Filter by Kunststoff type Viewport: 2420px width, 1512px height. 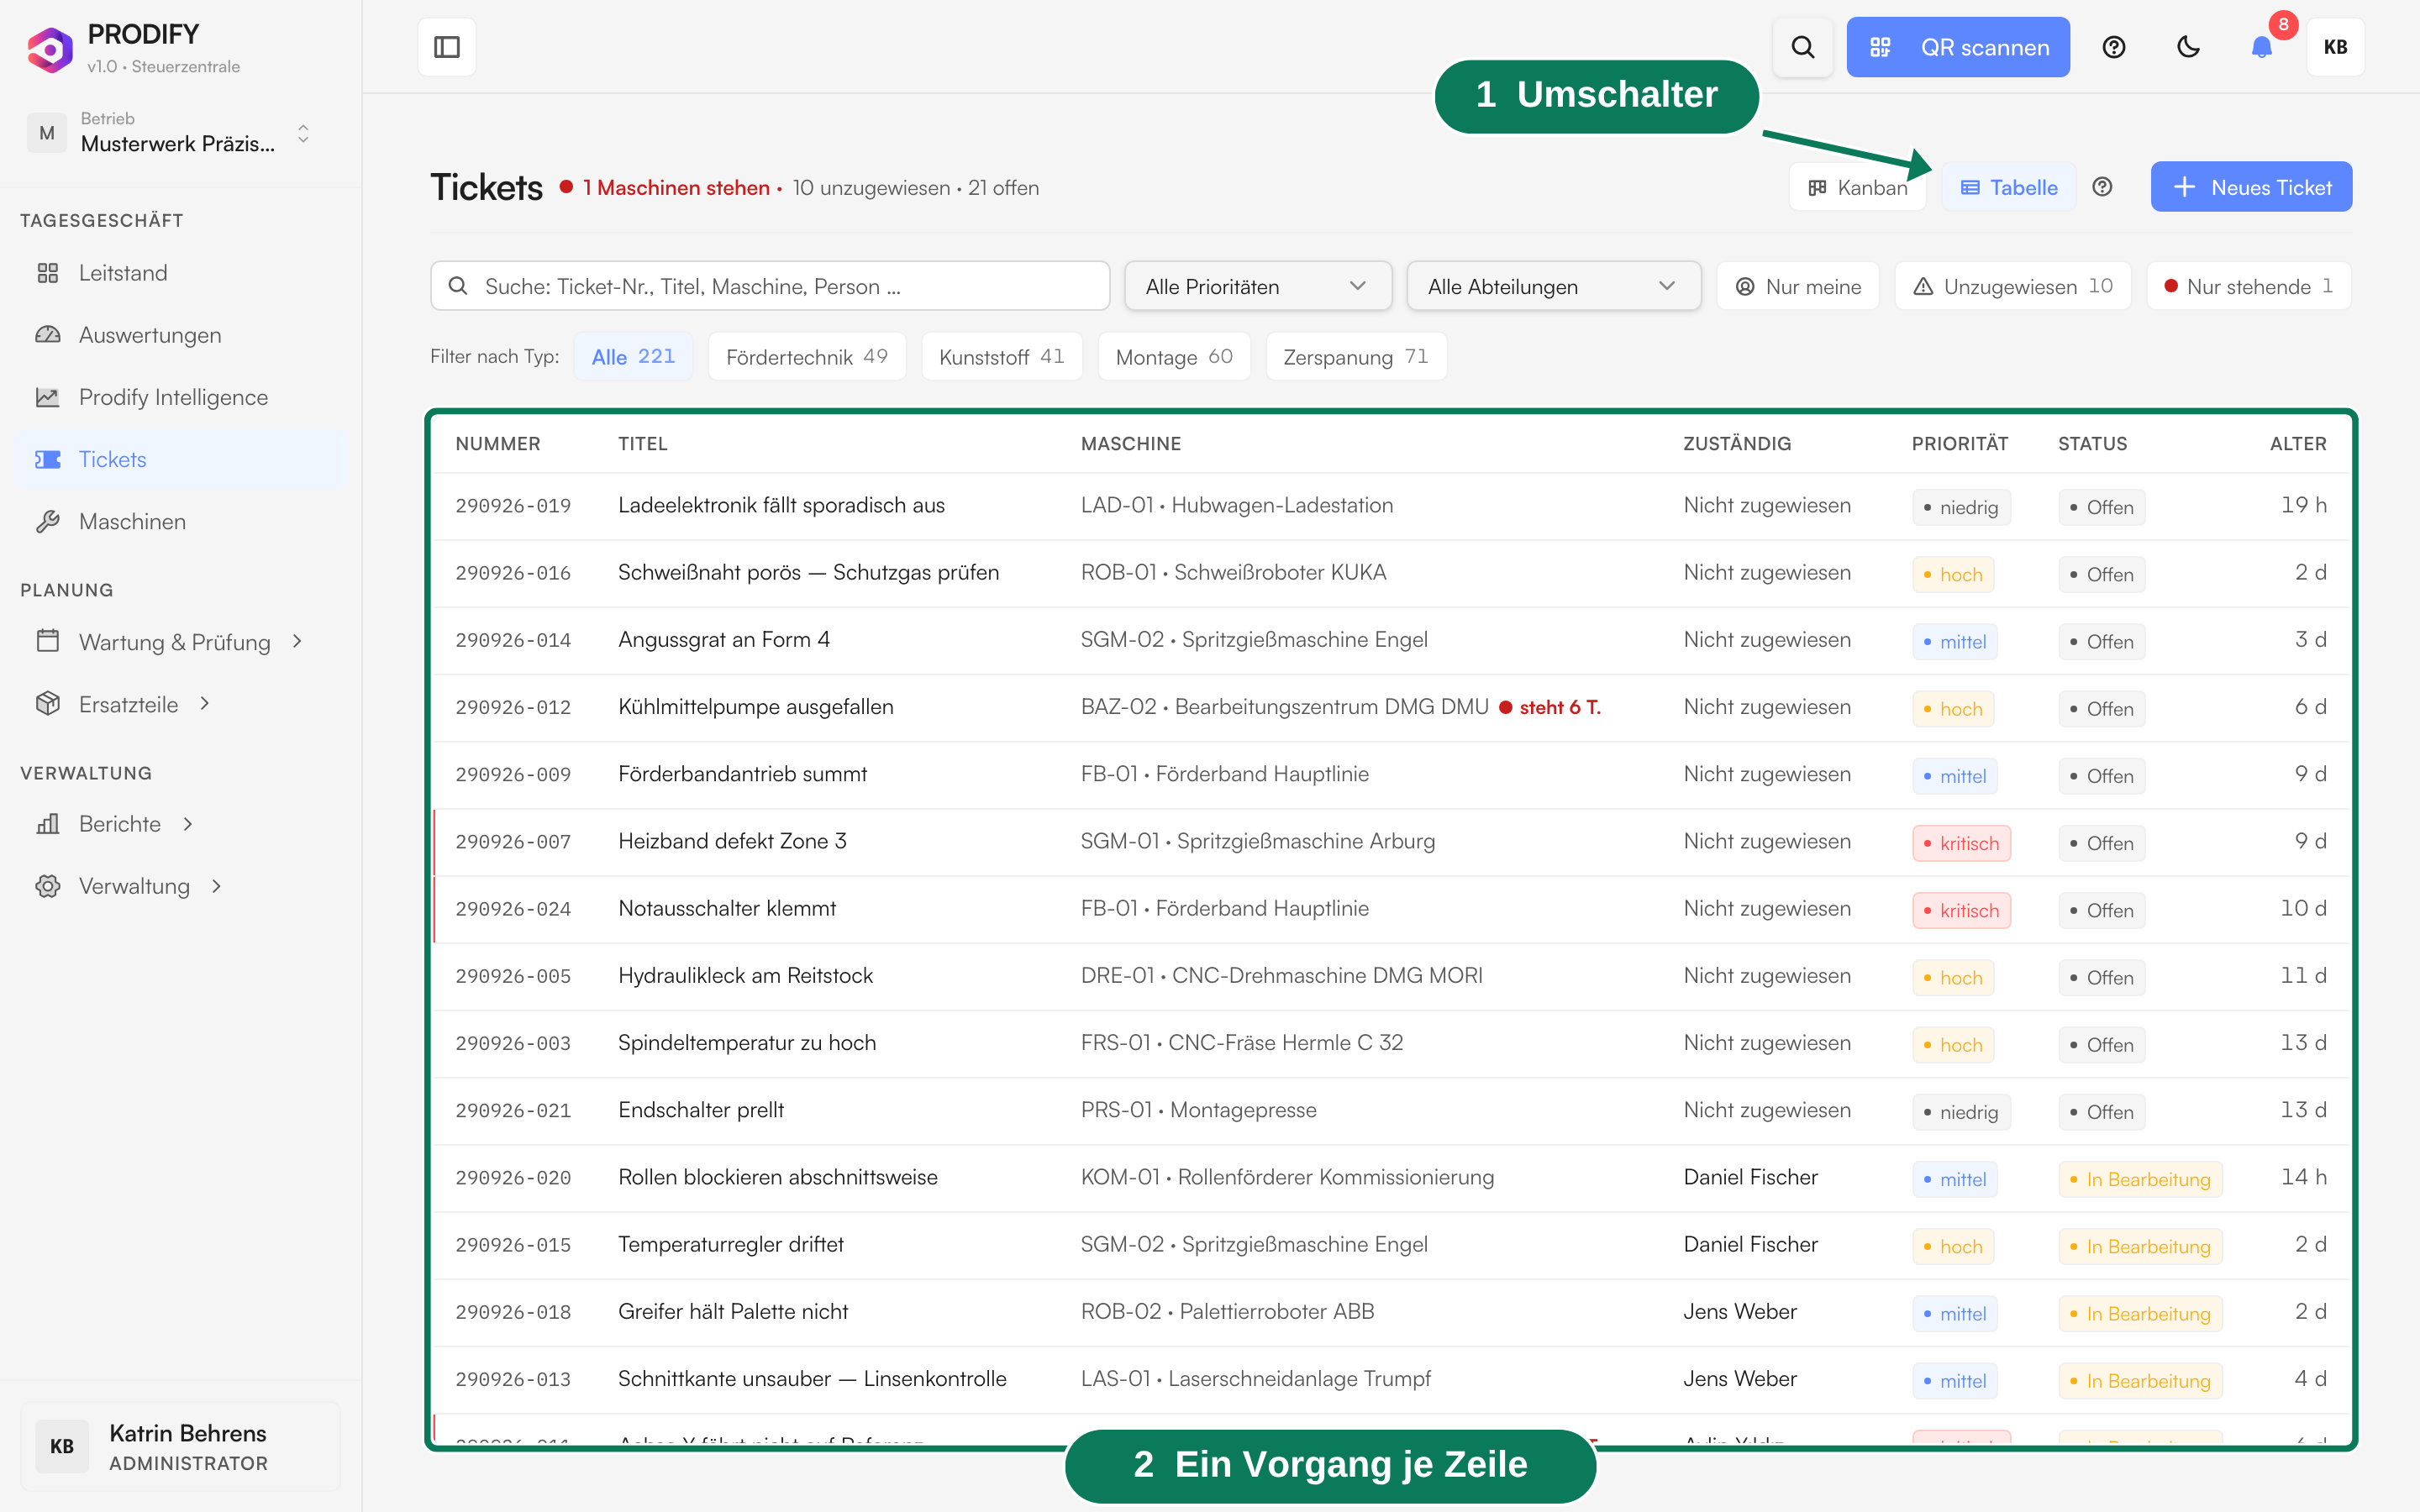point(1002,356)
